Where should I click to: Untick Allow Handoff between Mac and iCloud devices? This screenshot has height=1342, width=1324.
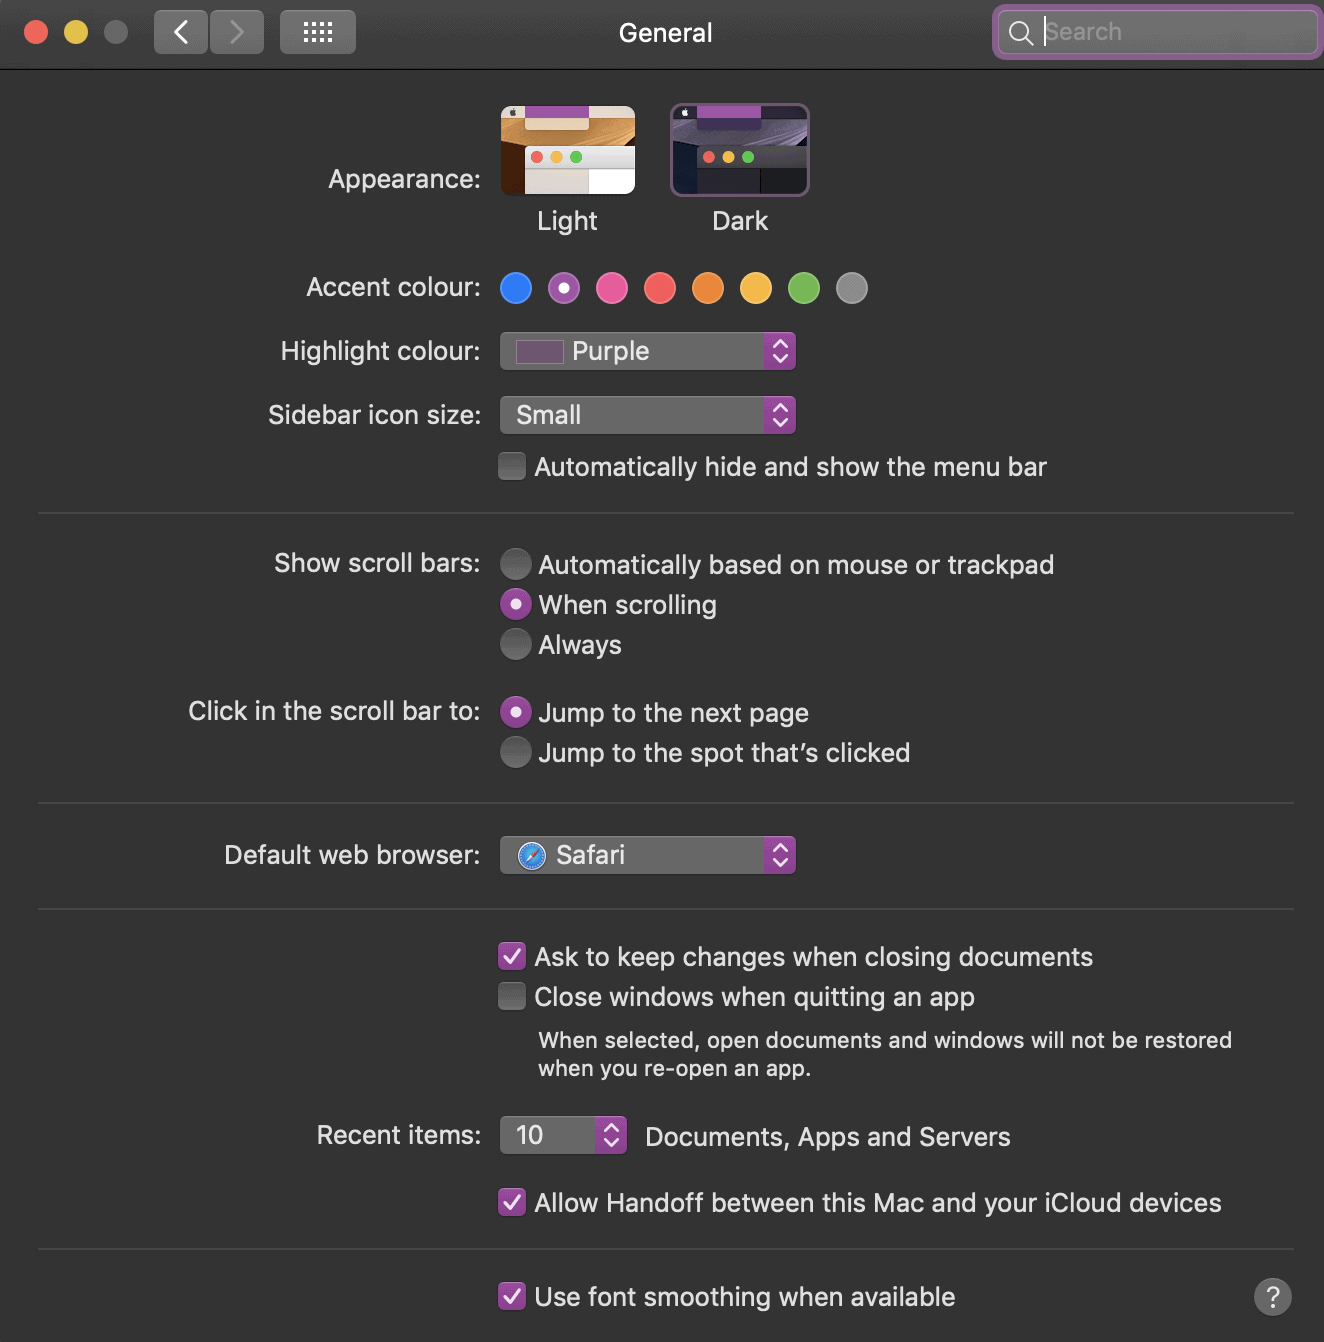(x=512, y=1202)
